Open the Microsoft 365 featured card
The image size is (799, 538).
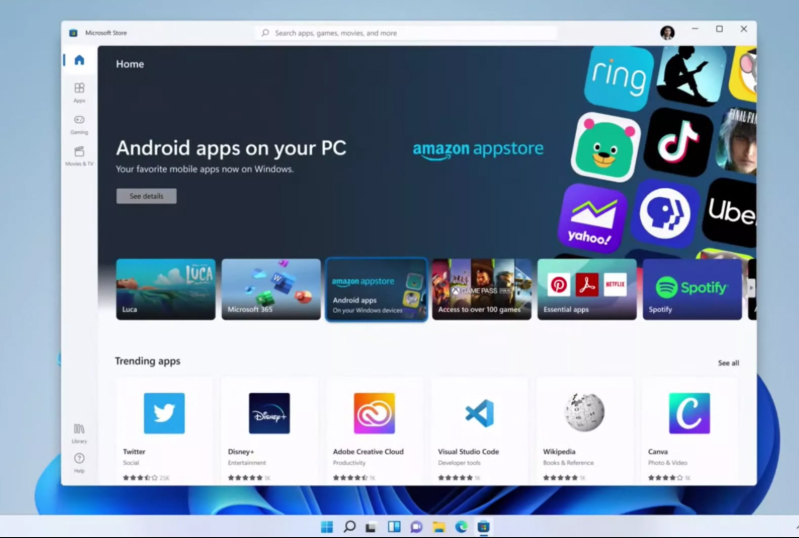click(x=271, y=289)
